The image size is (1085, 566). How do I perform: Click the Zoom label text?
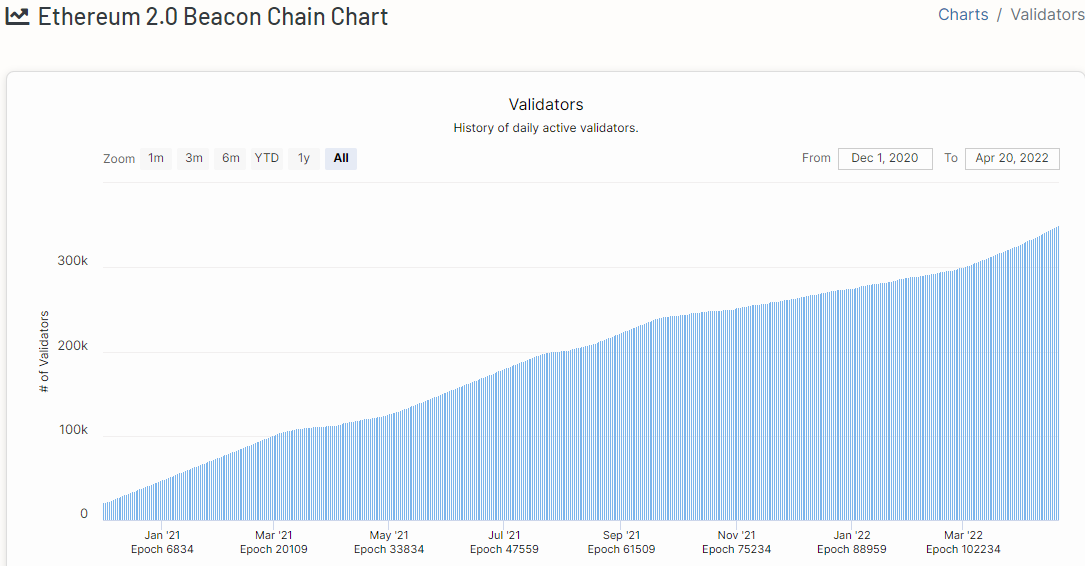point(119,159)
